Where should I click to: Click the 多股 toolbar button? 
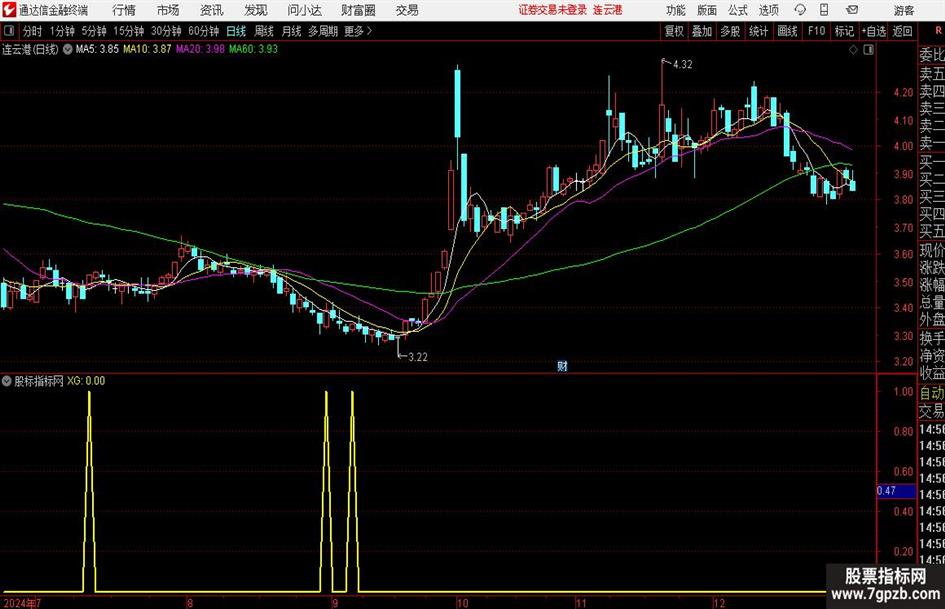[x=730, y=31]
